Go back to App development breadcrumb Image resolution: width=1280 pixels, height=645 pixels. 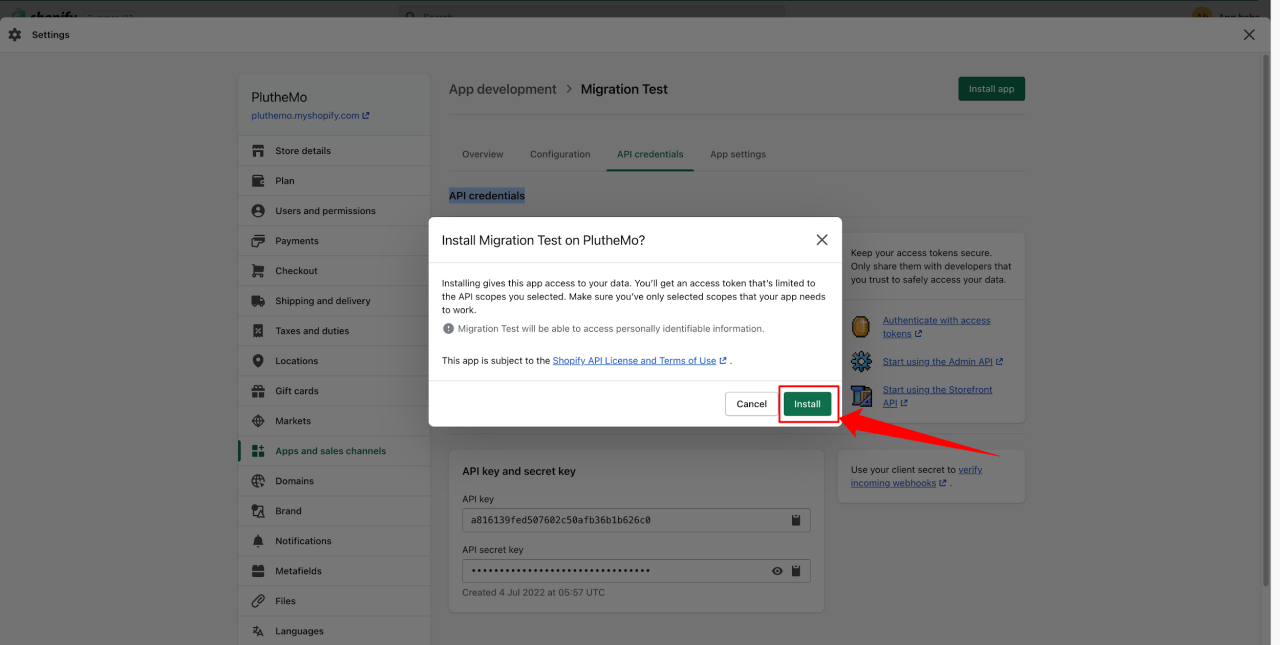click(503, 89)
